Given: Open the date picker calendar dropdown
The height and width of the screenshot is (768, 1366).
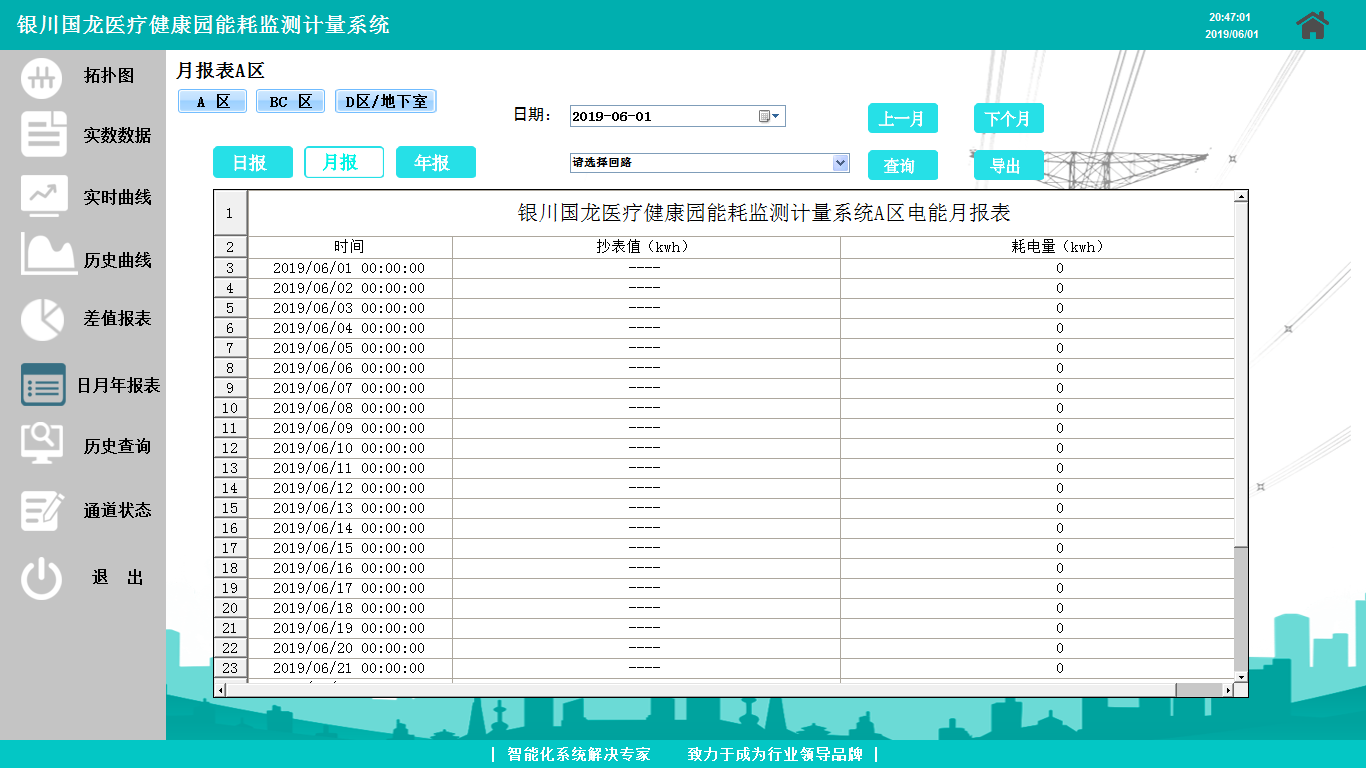Looking at the screenshot, I should click(769, 117).
